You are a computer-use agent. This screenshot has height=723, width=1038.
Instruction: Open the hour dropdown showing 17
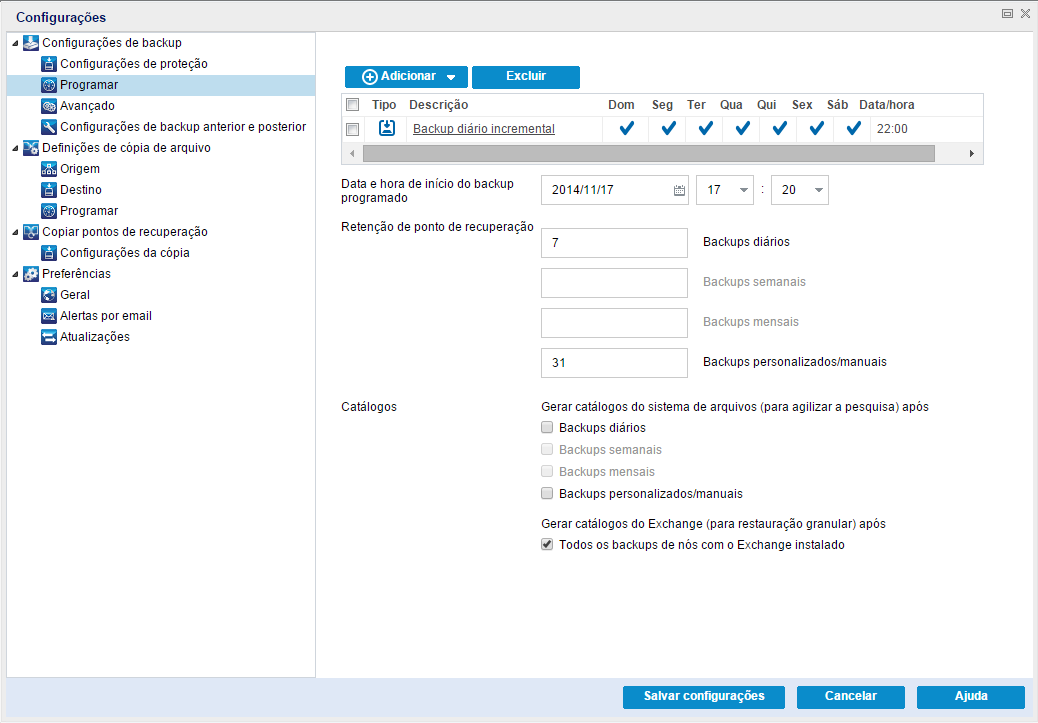pyautogui.click(x=743, y=190)
